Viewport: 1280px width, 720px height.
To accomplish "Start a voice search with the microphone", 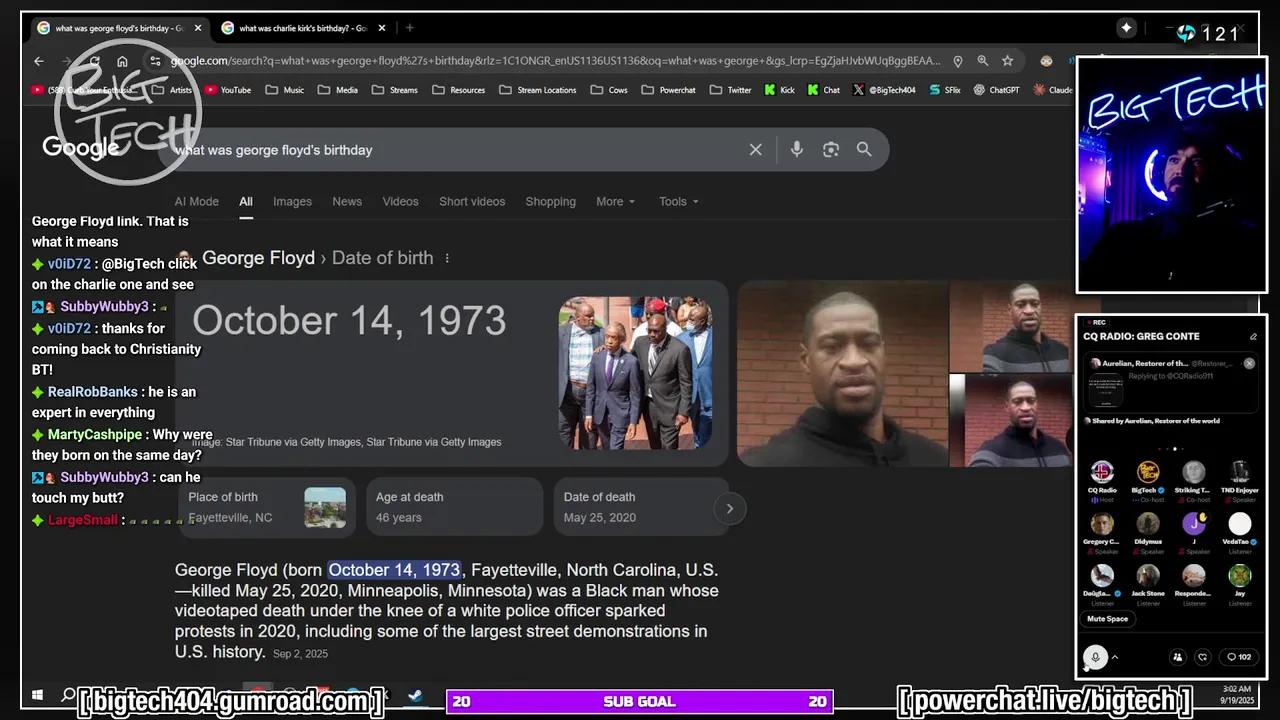I will (797, 150).
